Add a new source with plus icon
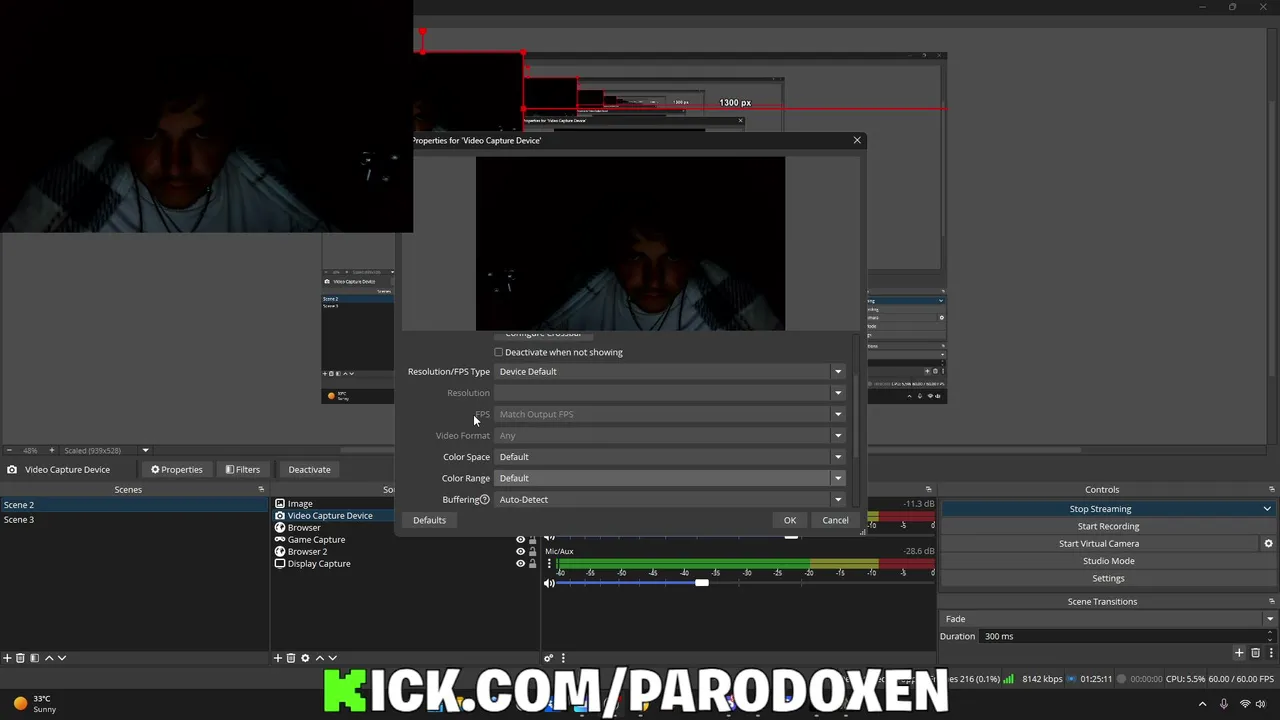Viewport: 1280px width, 720px height. 278,658
